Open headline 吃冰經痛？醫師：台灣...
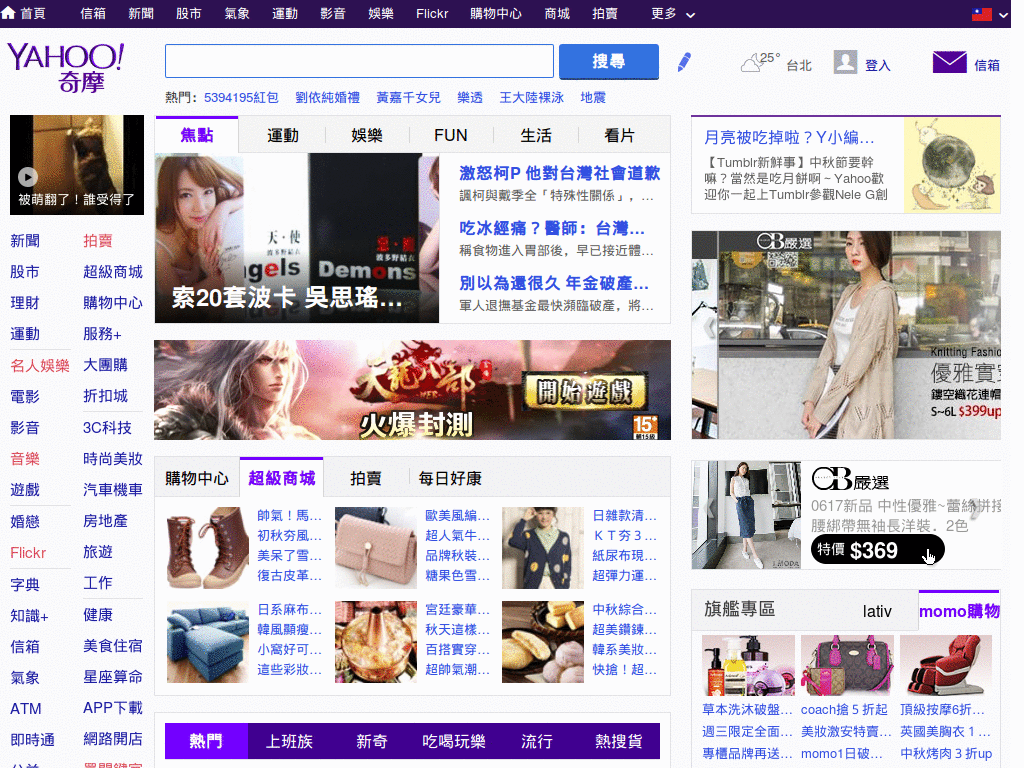 coord(552,228)
